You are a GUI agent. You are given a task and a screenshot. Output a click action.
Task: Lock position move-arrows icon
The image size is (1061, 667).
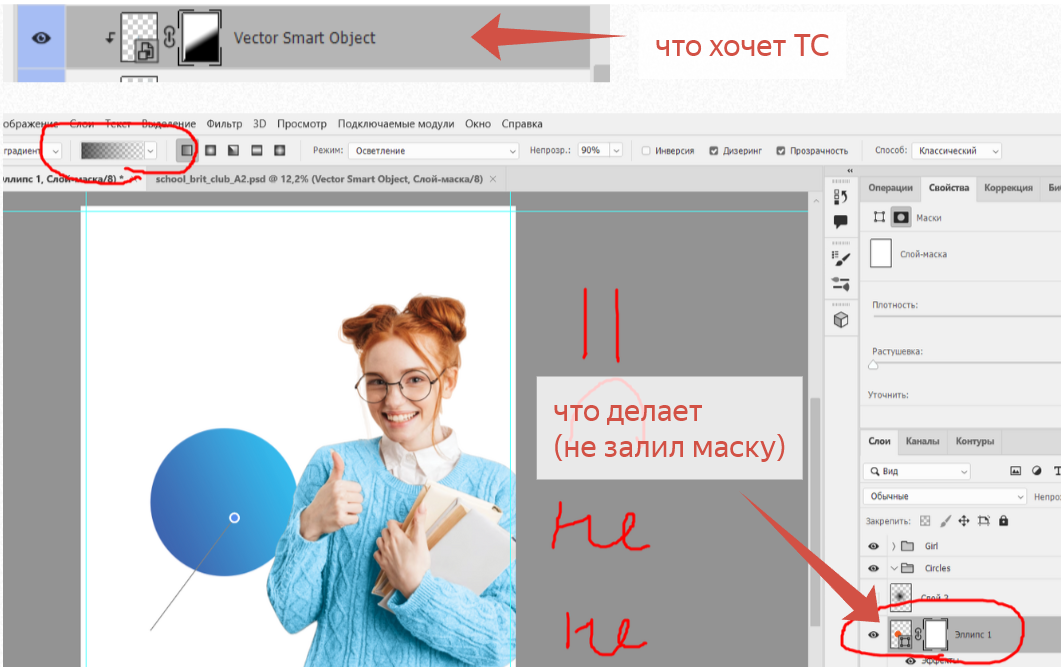(x=964, y=521)
